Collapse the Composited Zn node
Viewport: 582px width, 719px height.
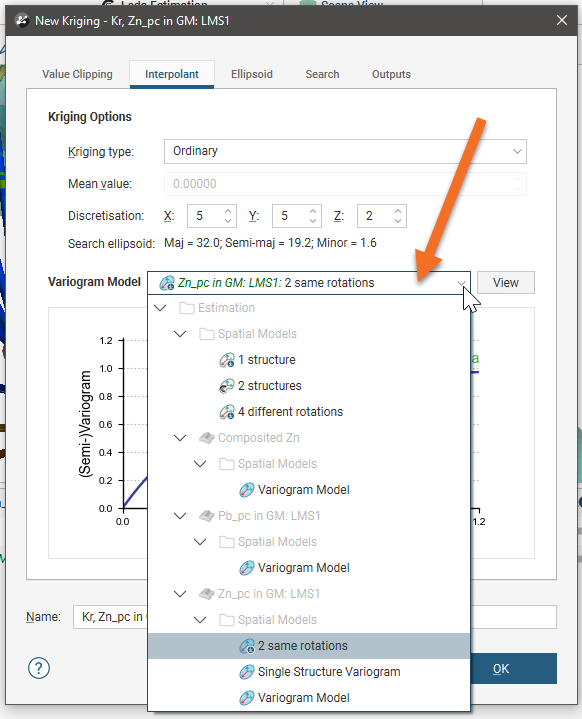(180, 438)
